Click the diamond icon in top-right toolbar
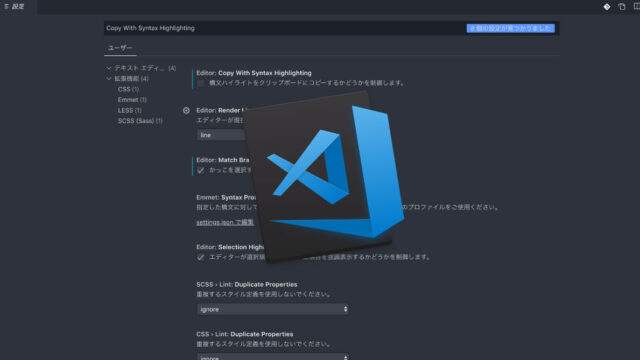Screen dimensions: 640x360 (607, 7)
